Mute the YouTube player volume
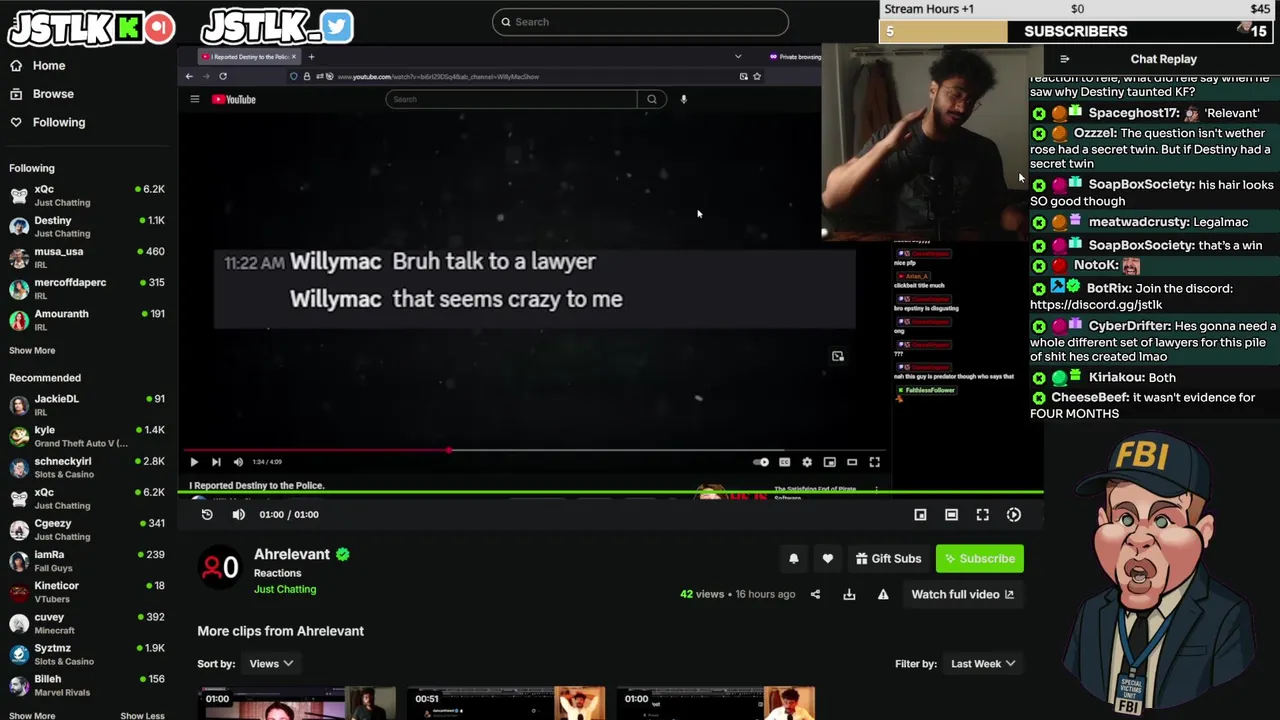Screen dimensions: 1280x720 pos(238,462)
